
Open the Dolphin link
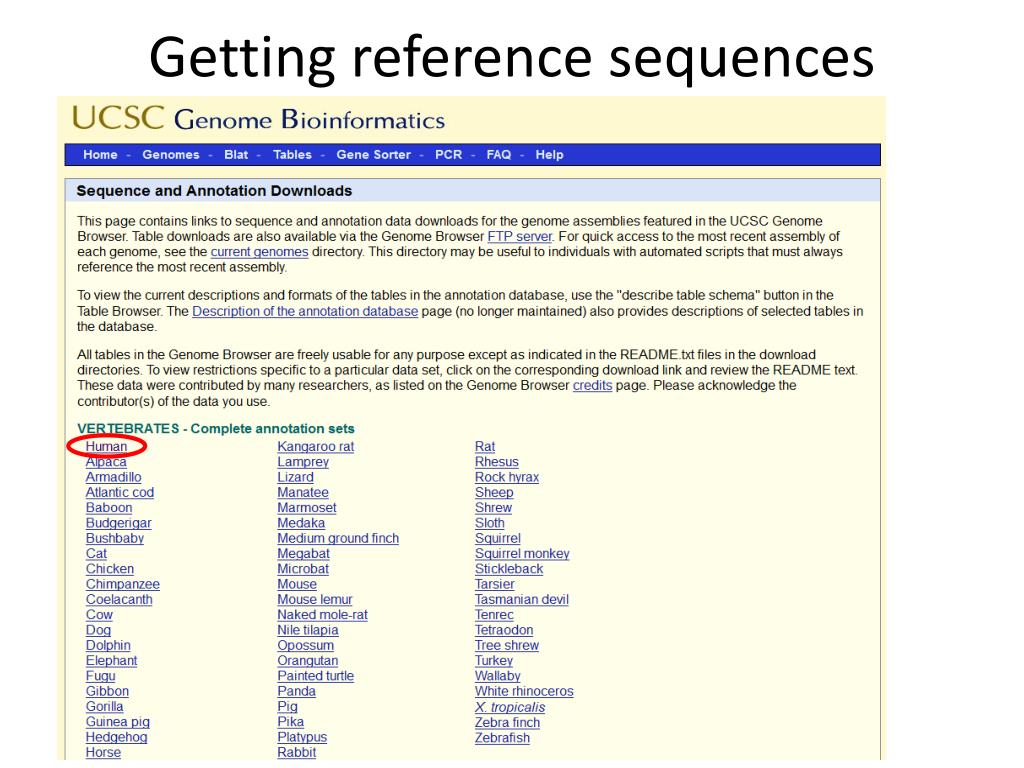tap(108, 646)
